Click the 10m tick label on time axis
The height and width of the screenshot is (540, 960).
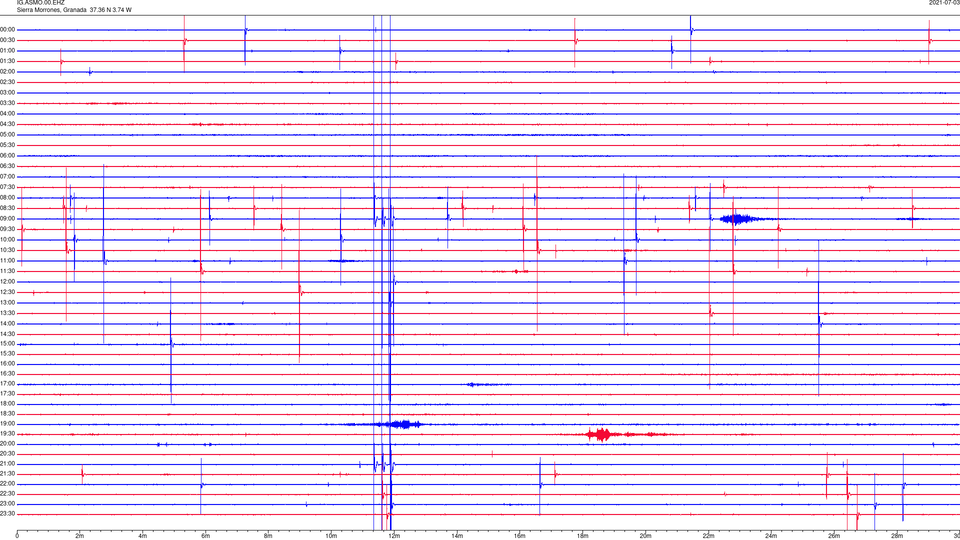[331, 536]
